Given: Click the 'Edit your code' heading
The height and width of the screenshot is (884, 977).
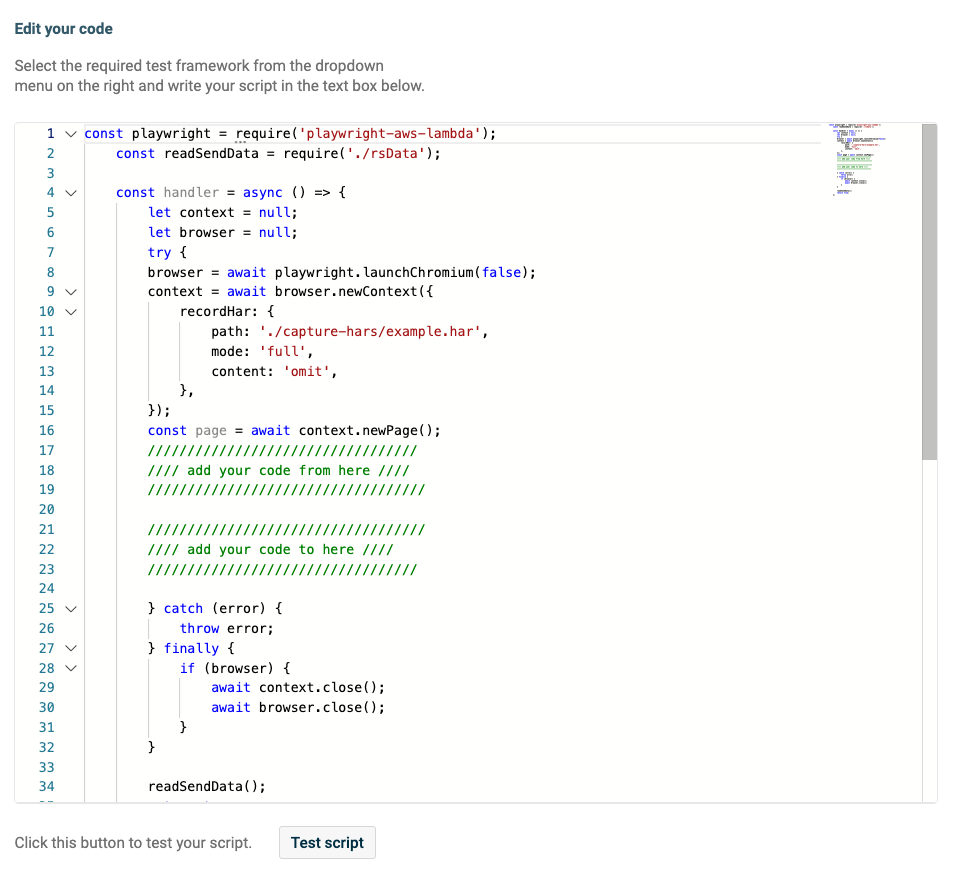Looking at the screenshot, I should [x=63, y=29].
